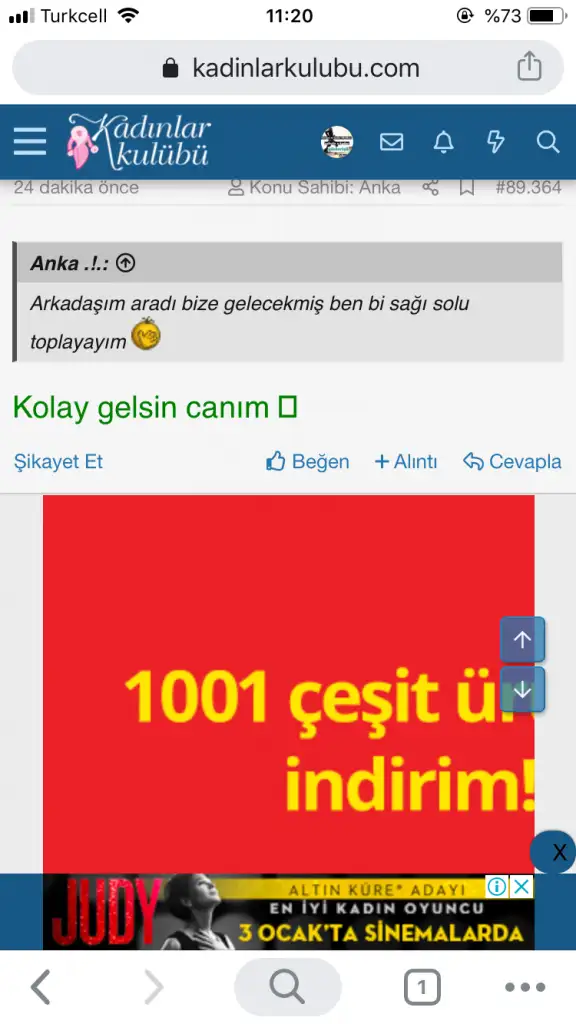Image resolution: width=576 pixels, height=1024 pixels.
Task: Tap the page jump down arrow button
Action: 522,689
